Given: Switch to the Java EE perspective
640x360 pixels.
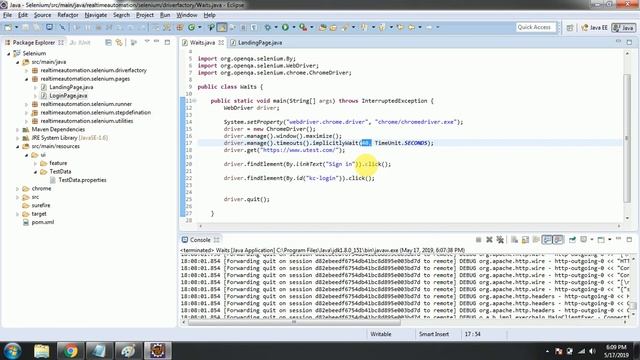Looking at the screenshot, I should (x=594, y=28).
